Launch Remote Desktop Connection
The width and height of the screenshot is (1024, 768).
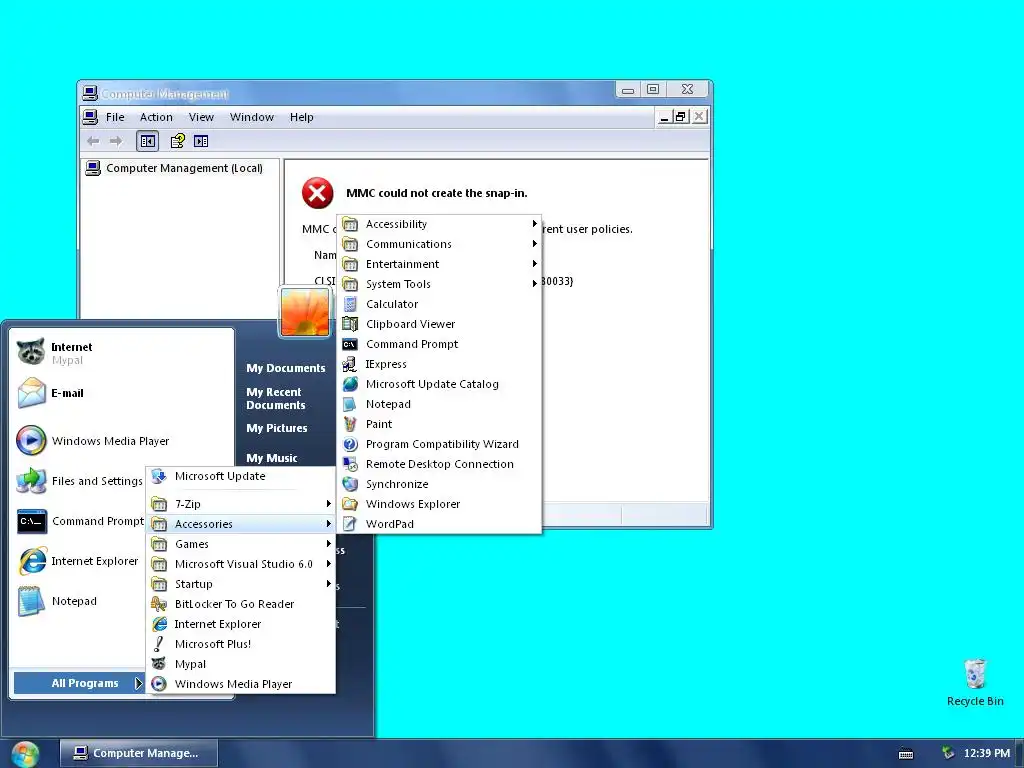tap(439, 464)
